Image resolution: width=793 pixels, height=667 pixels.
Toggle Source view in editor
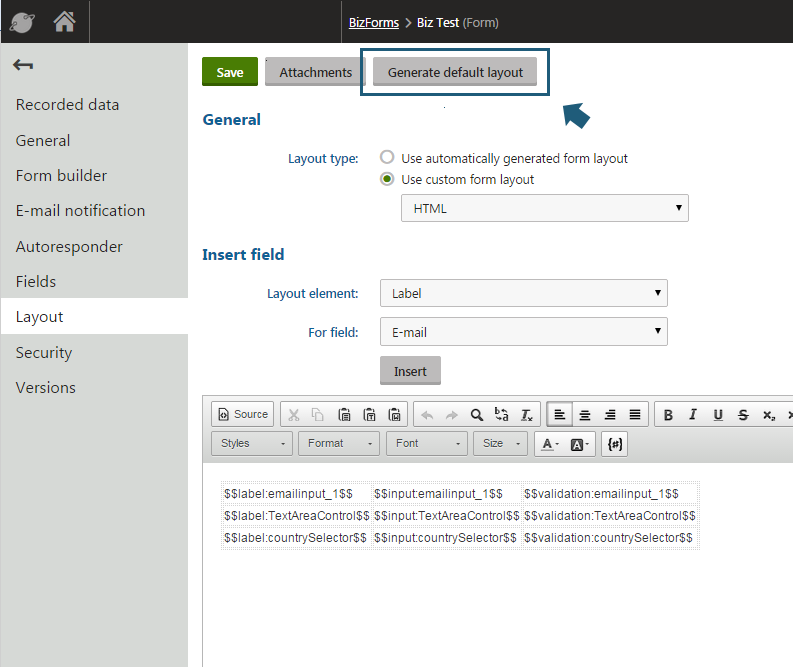tap(241, 414)
